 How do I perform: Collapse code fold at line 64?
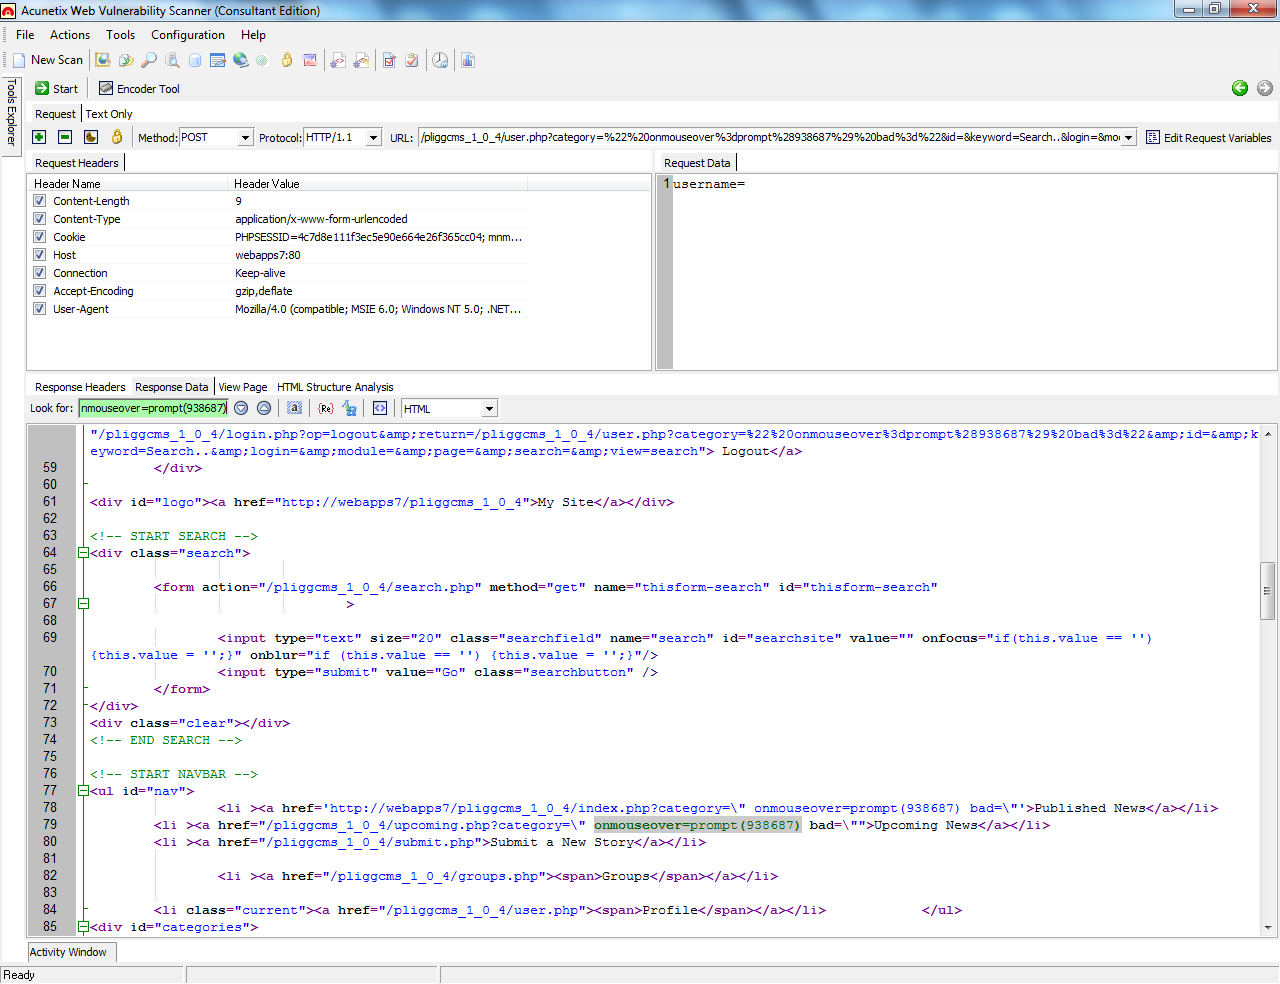[x=84, y=553]
